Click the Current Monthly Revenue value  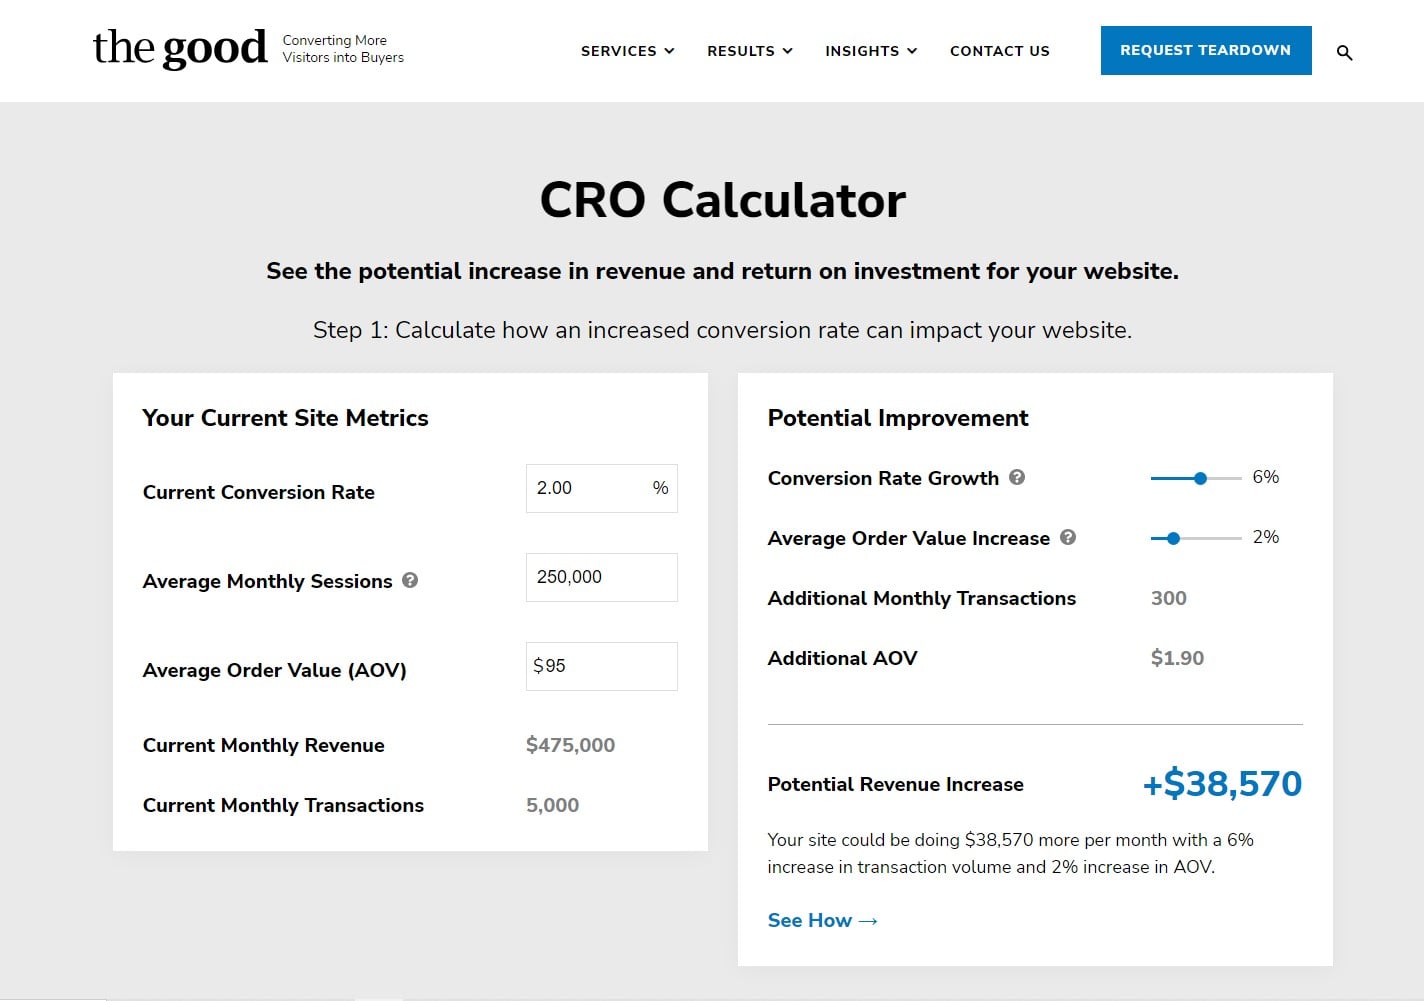[570, 745]
